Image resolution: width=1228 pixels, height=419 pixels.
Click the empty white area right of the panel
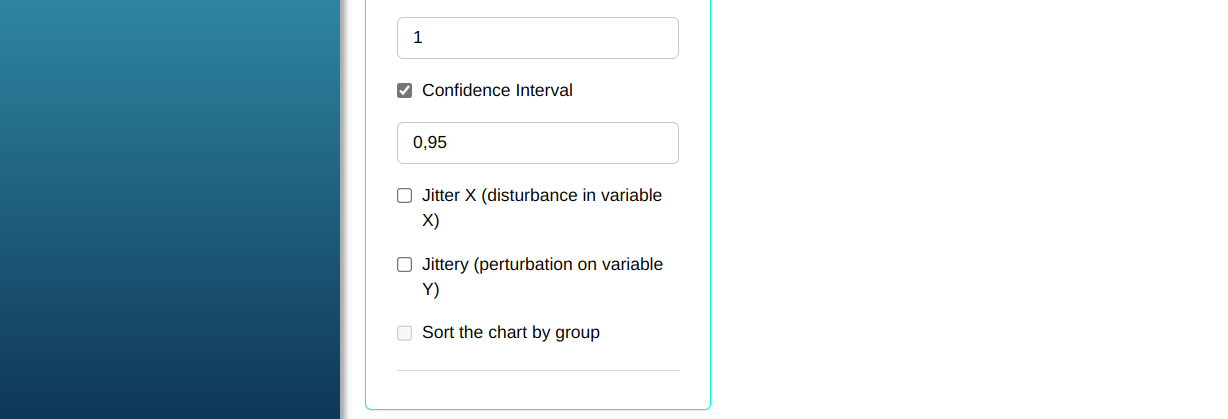[x=960, y=210]
